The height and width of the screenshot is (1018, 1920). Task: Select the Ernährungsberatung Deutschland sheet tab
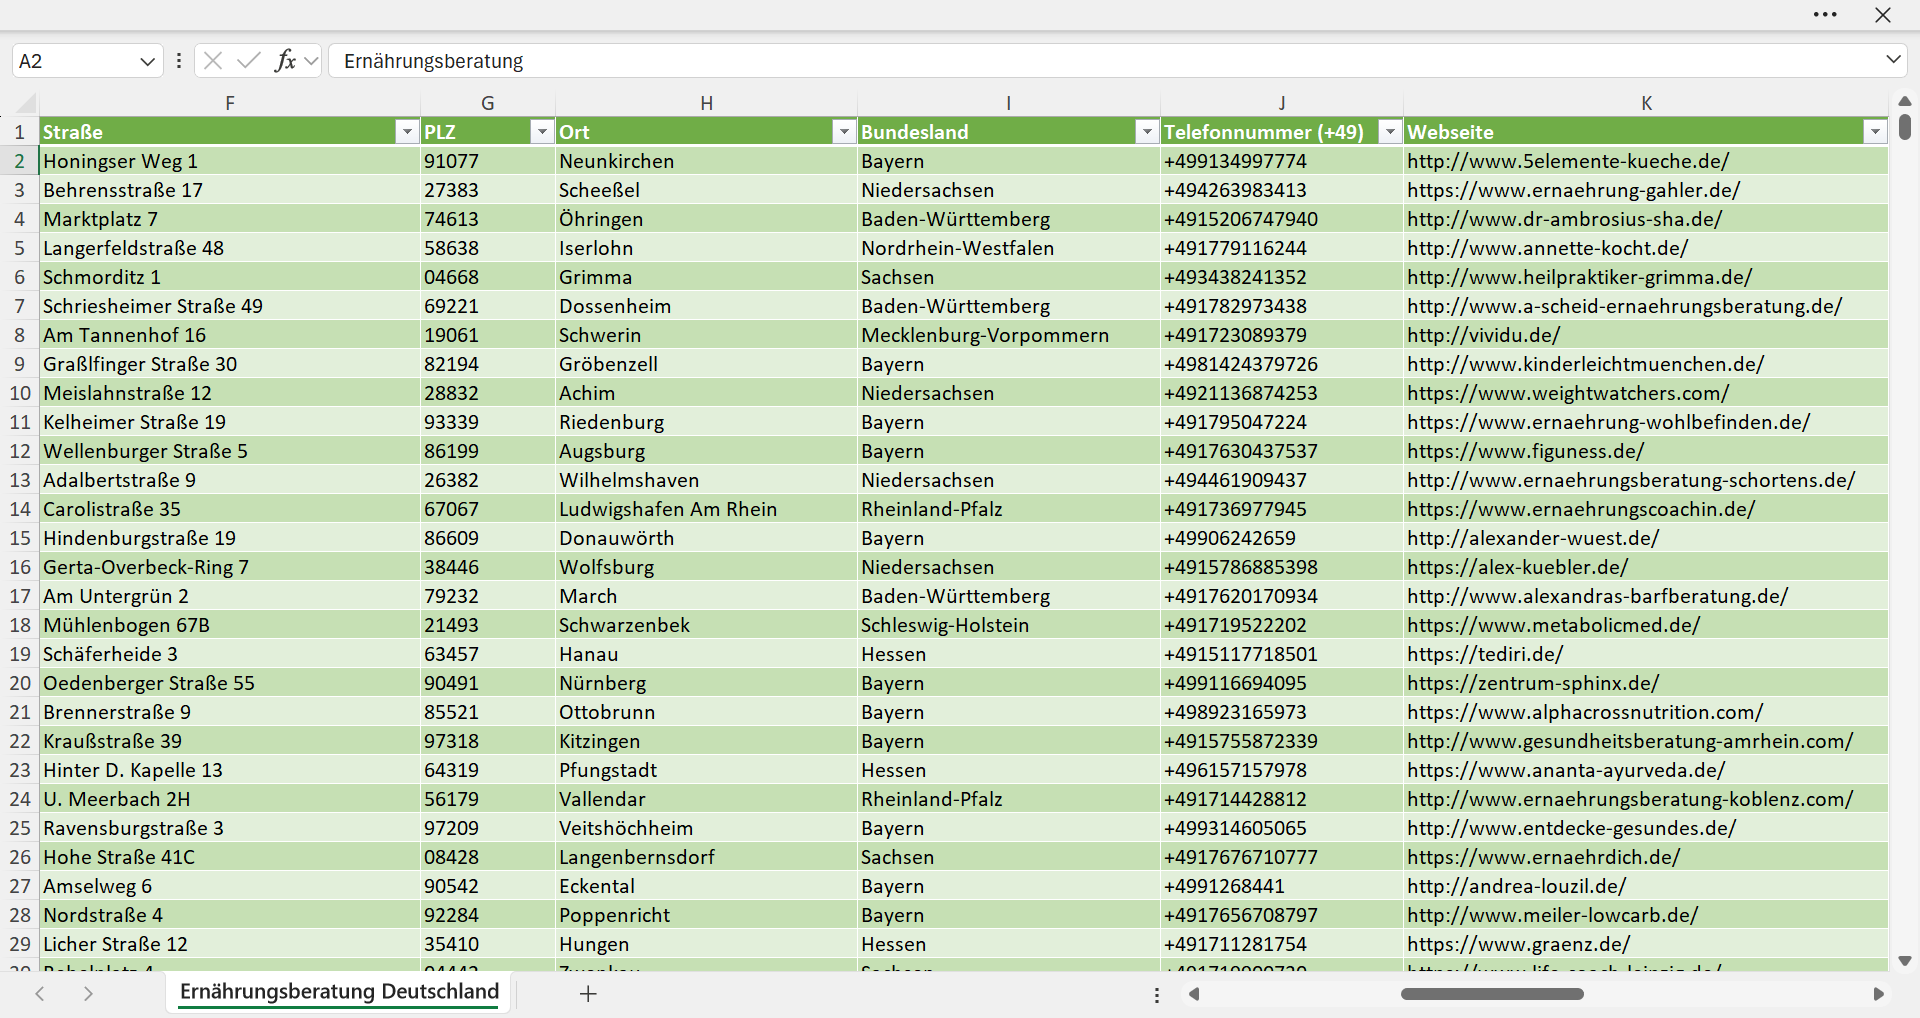click(339, 992)
